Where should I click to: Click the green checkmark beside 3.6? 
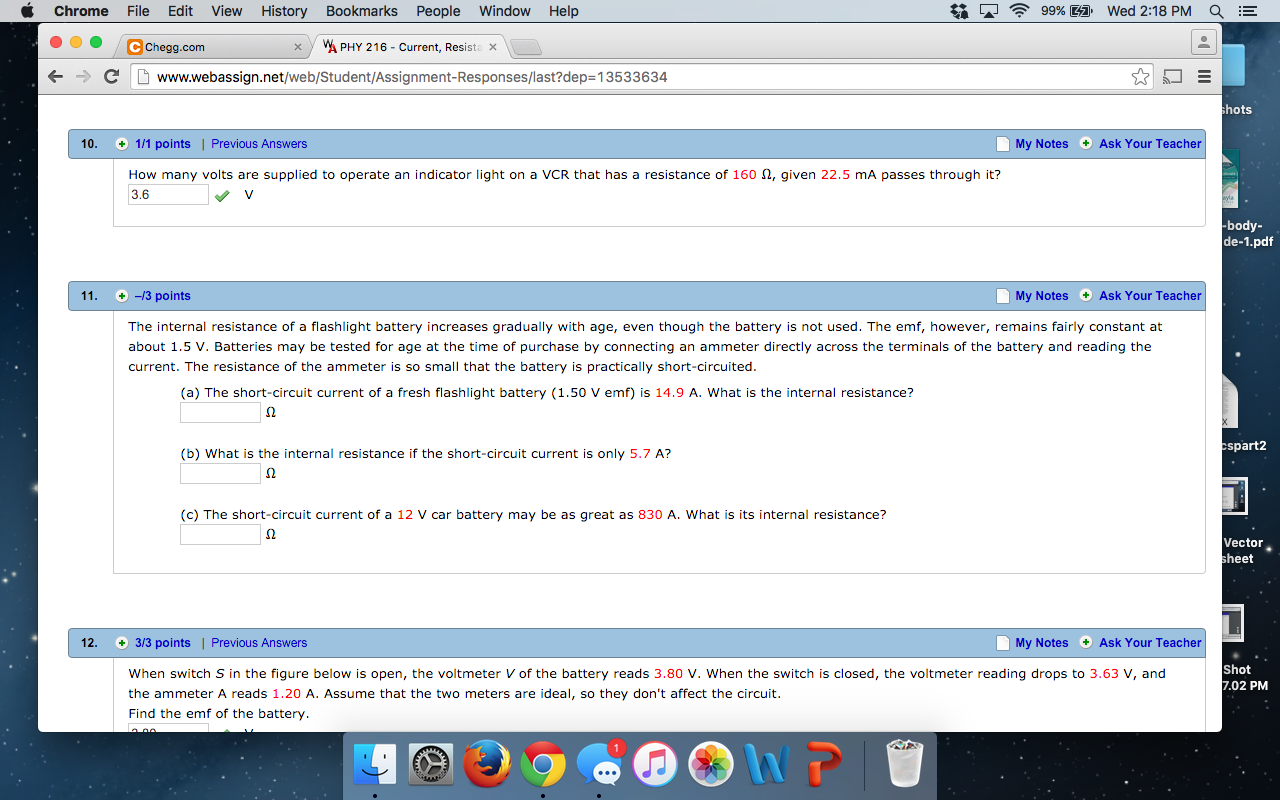click(224, 196)
